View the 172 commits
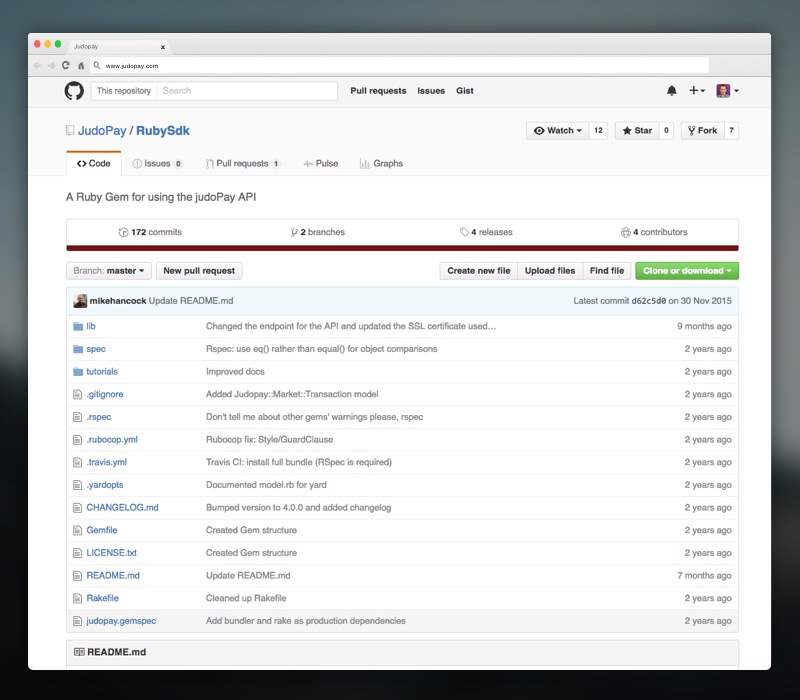The width and height of the screenshot is (800, 700). pos(150,232)
